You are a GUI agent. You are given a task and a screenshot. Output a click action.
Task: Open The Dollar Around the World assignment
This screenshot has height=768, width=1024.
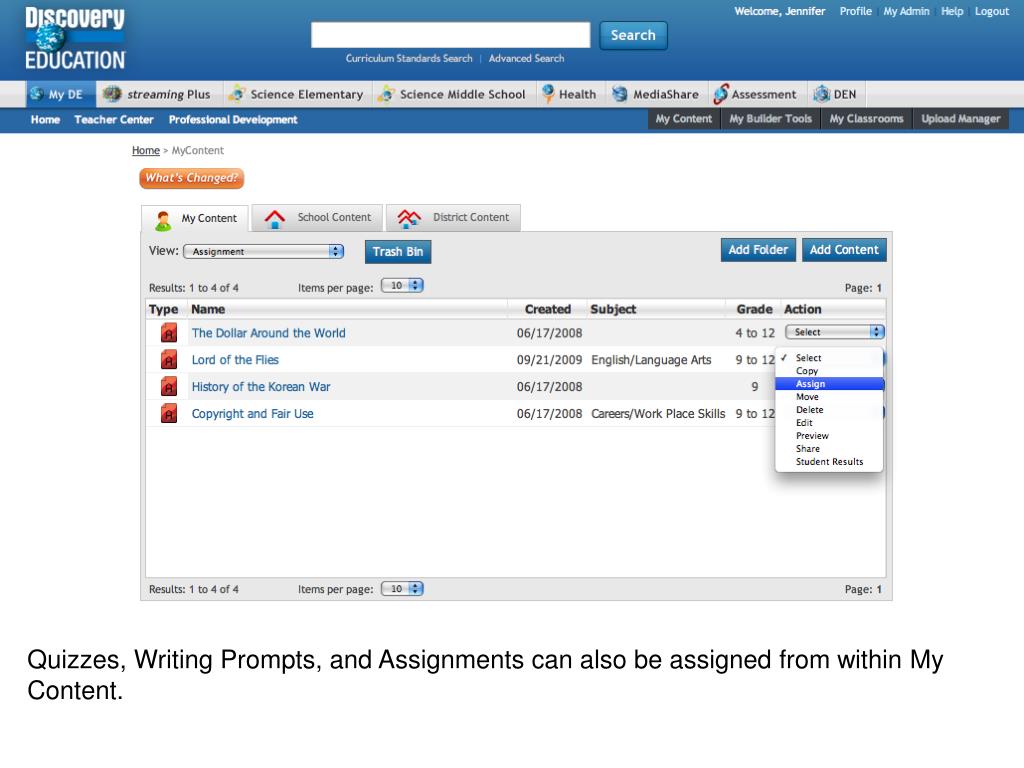click(x=268, y=333)
